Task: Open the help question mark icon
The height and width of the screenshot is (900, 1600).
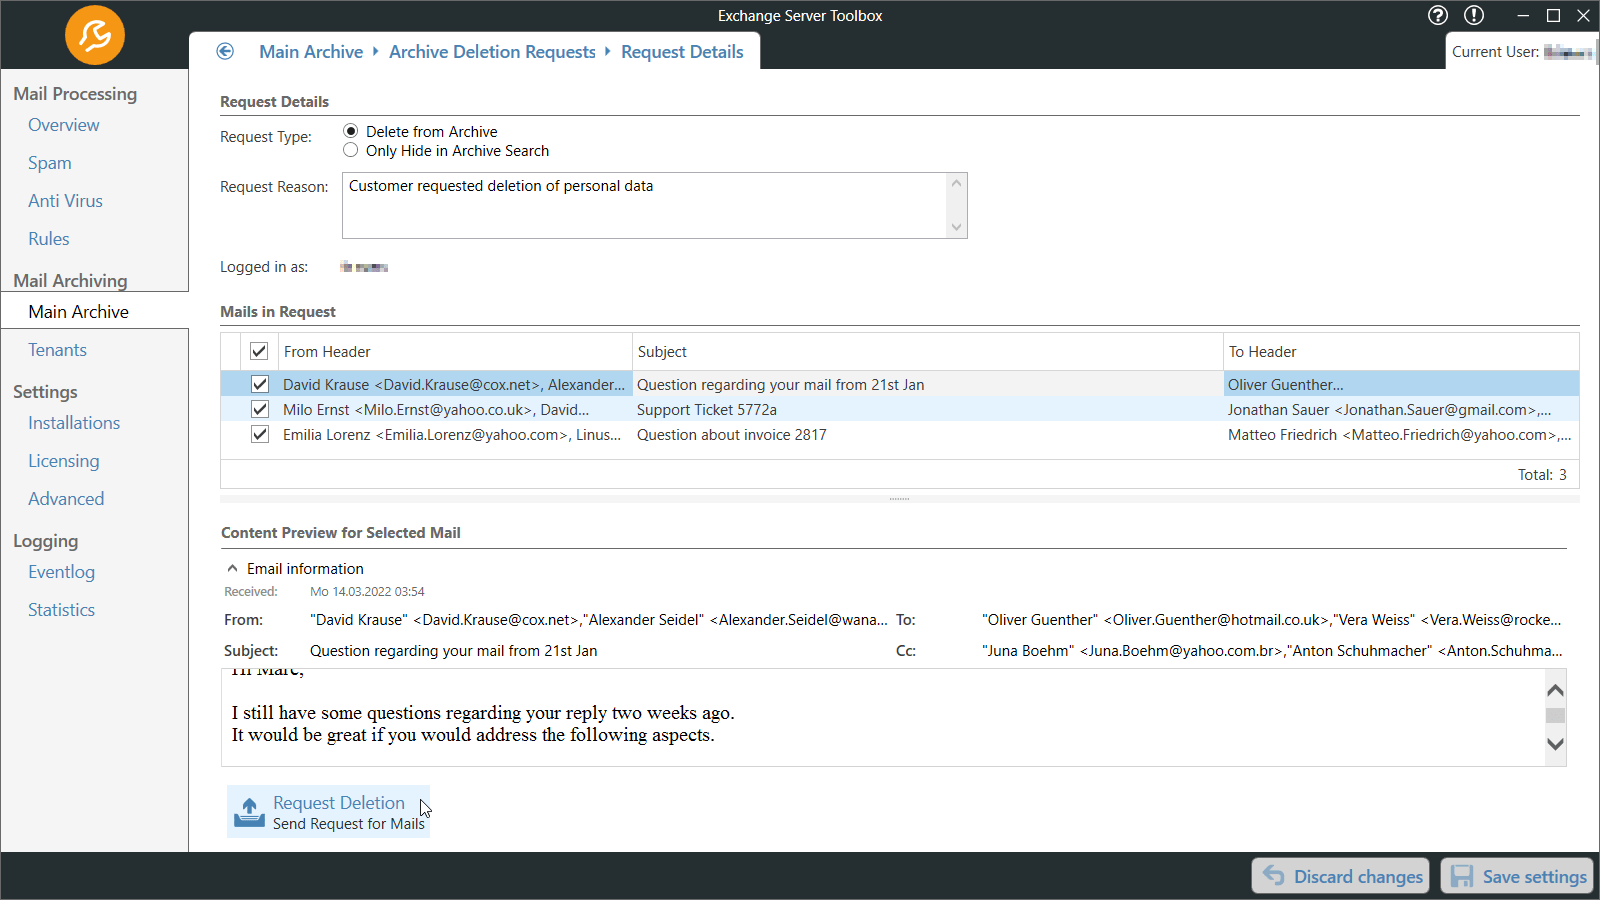Action: click(x=1438, y=15)
